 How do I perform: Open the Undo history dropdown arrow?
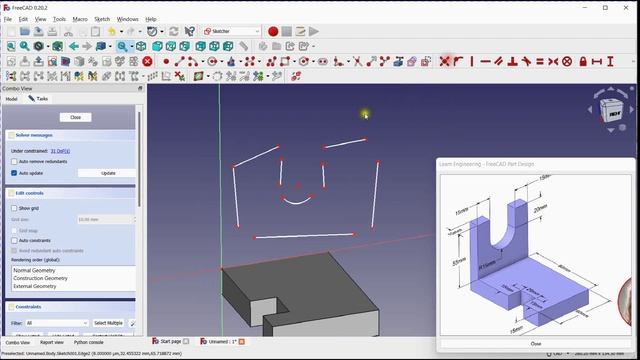click(x=121, y=31)
